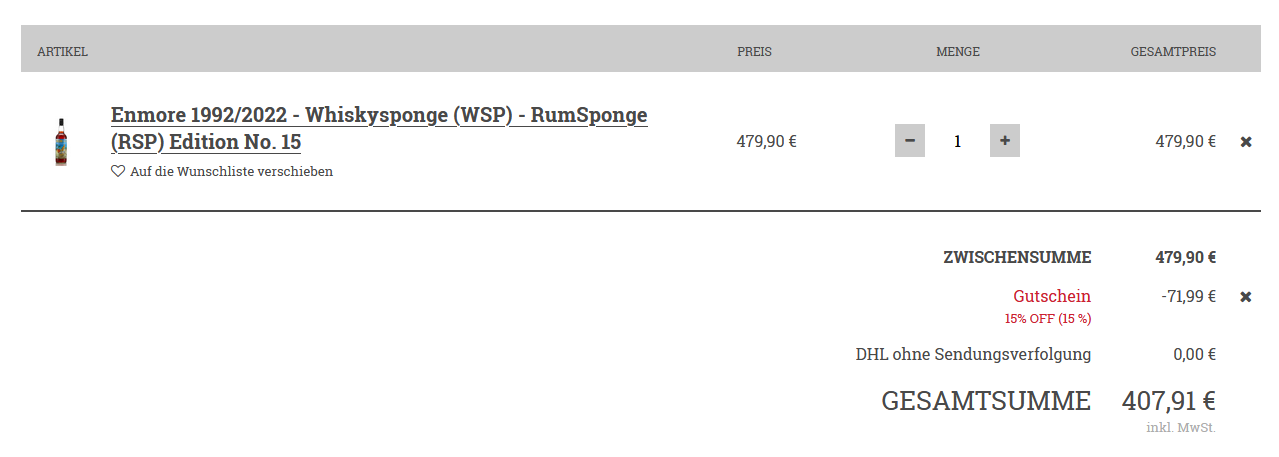1279x457 pixels.
Task: Click the Enmore rum bottle thumbnail
Action: coord(61,142)
